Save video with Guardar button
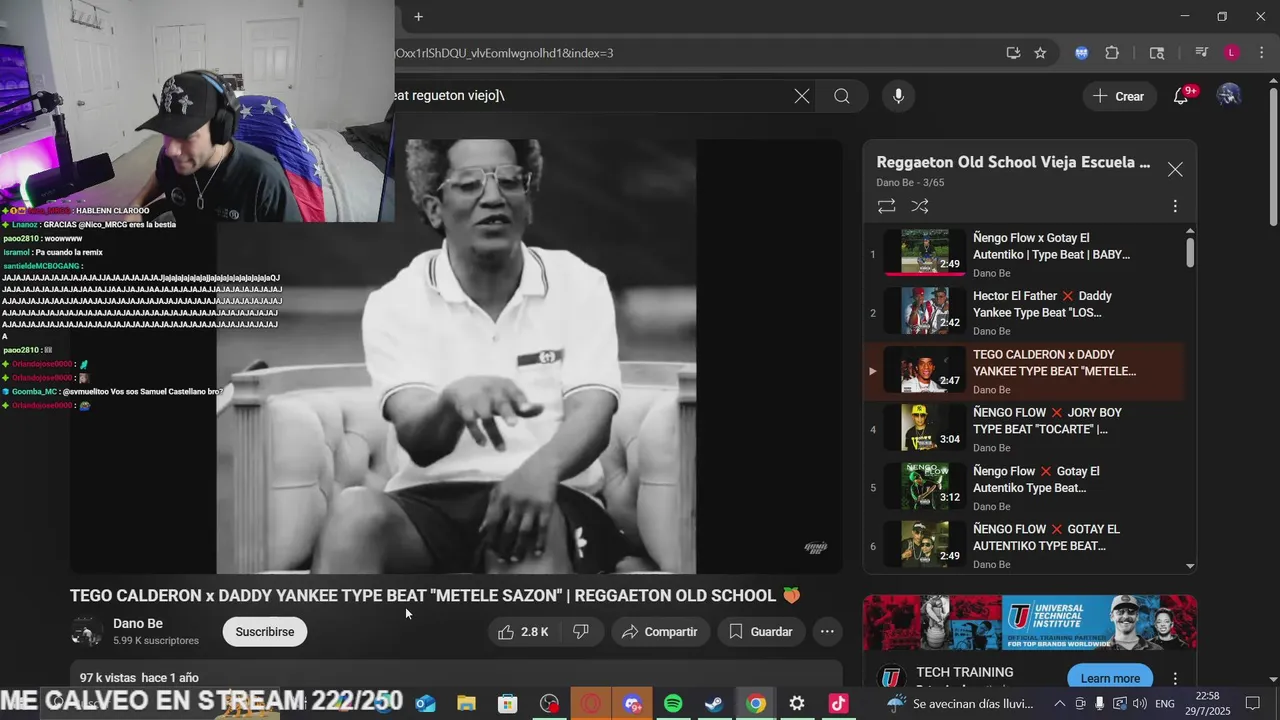1280x720 pixels. pyautogui.click(x=761, y=632)
